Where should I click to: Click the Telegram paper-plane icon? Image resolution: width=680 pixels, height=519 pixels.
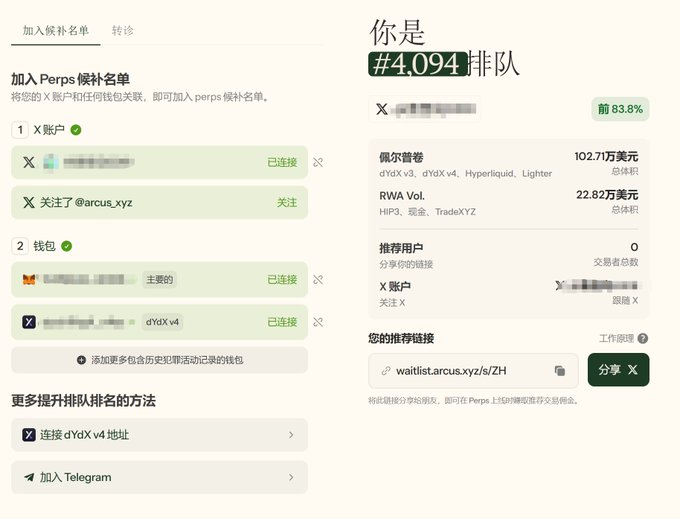pos(29,477)
